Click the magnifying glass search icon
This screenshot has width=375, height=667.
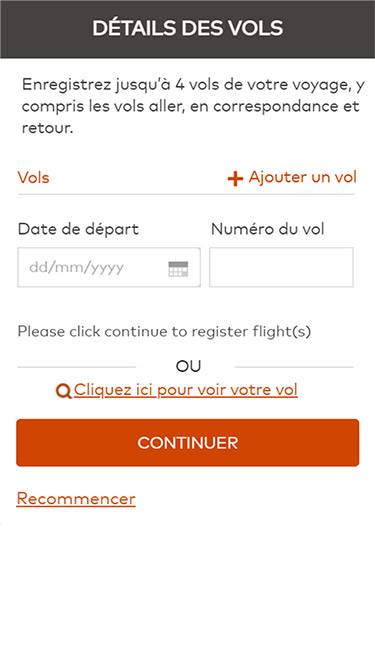(63, 391)
